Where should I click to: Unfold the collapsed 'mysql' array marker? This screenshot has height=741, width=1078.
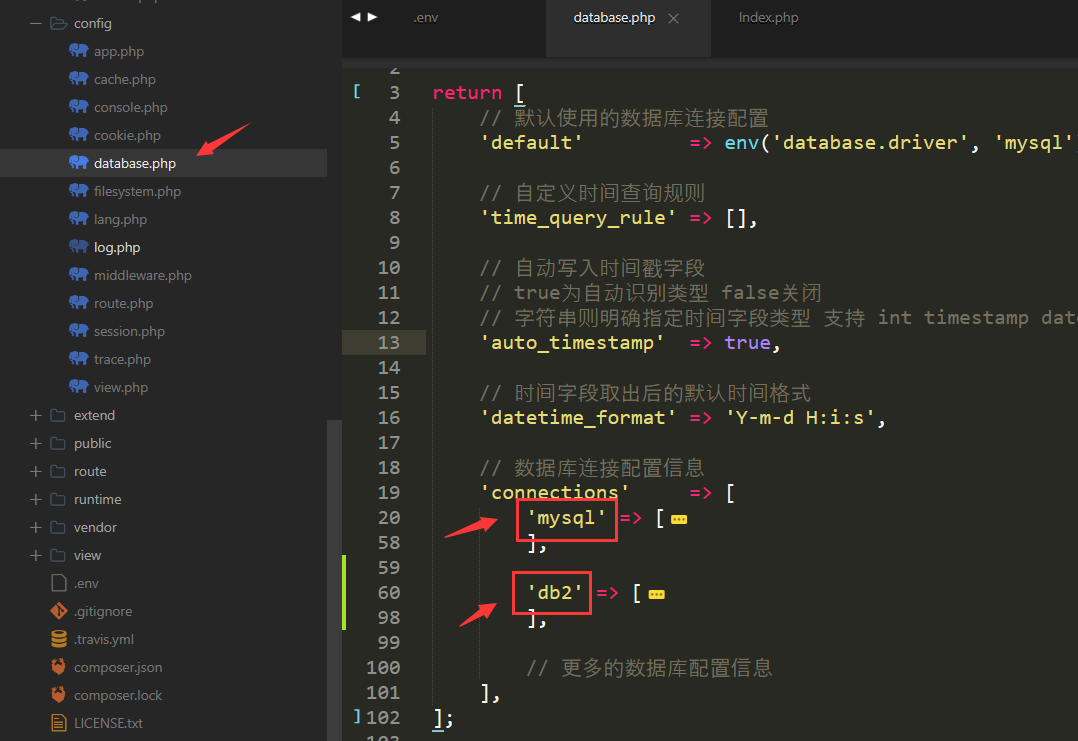point(679,519)
